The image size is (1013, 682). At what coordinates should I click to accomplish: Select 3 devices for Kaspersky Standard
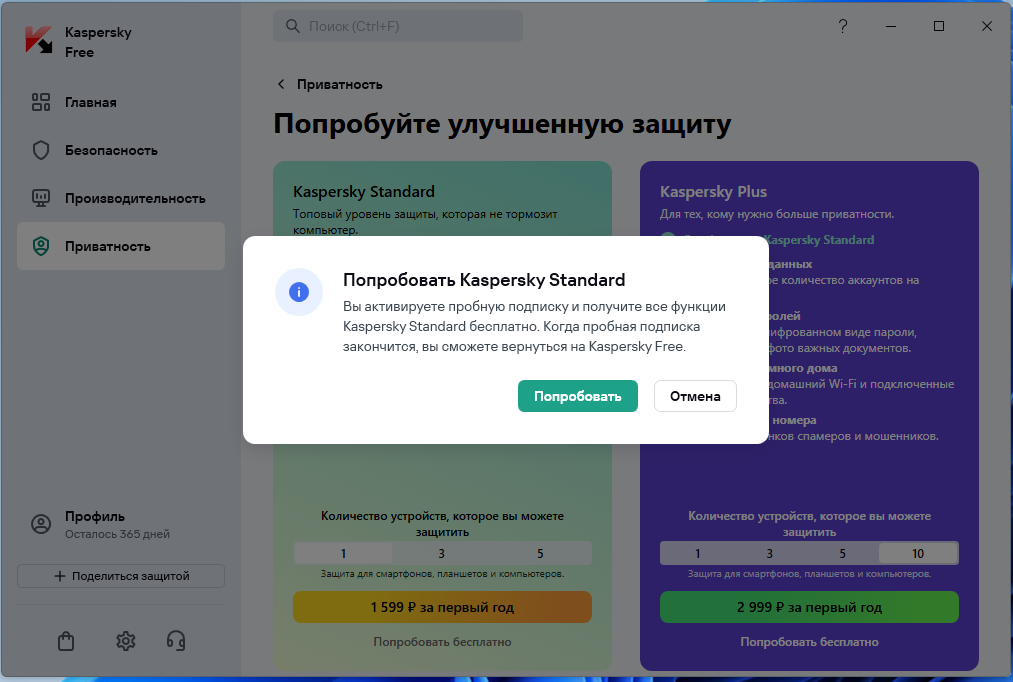pos(441,553)
